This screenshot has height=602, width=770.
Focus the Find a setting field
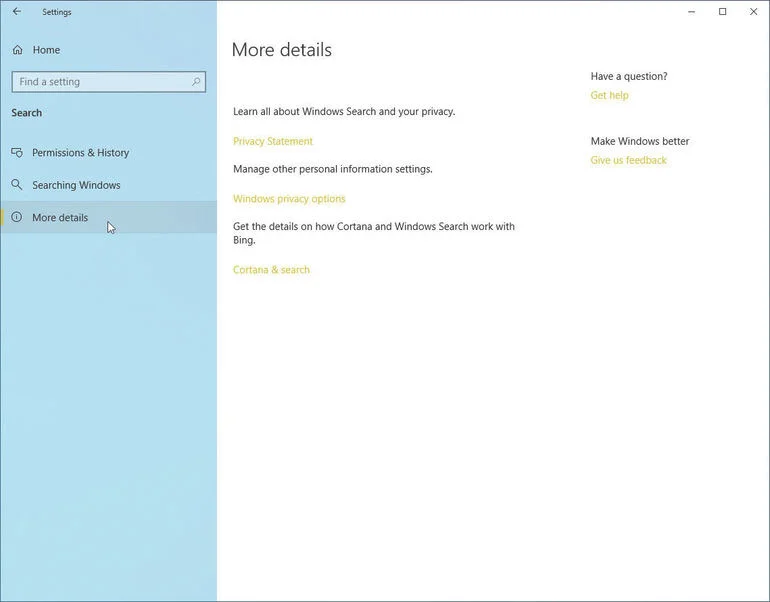pos(109,82)
